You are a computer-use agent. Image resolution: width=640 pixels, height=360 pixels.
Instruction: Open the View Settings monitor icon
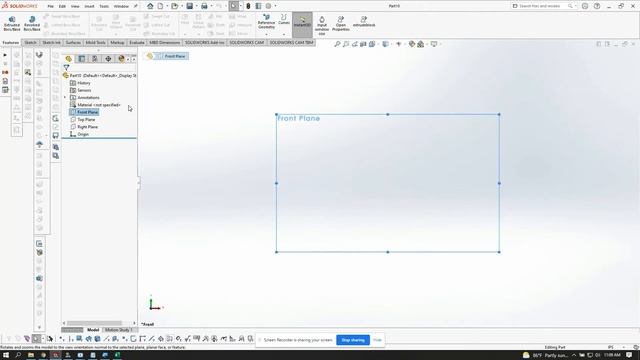click(x=434, y=44)
